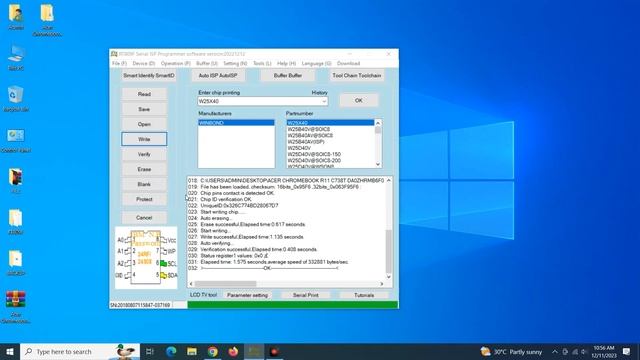Click the Blank check button

click(144, 184)
